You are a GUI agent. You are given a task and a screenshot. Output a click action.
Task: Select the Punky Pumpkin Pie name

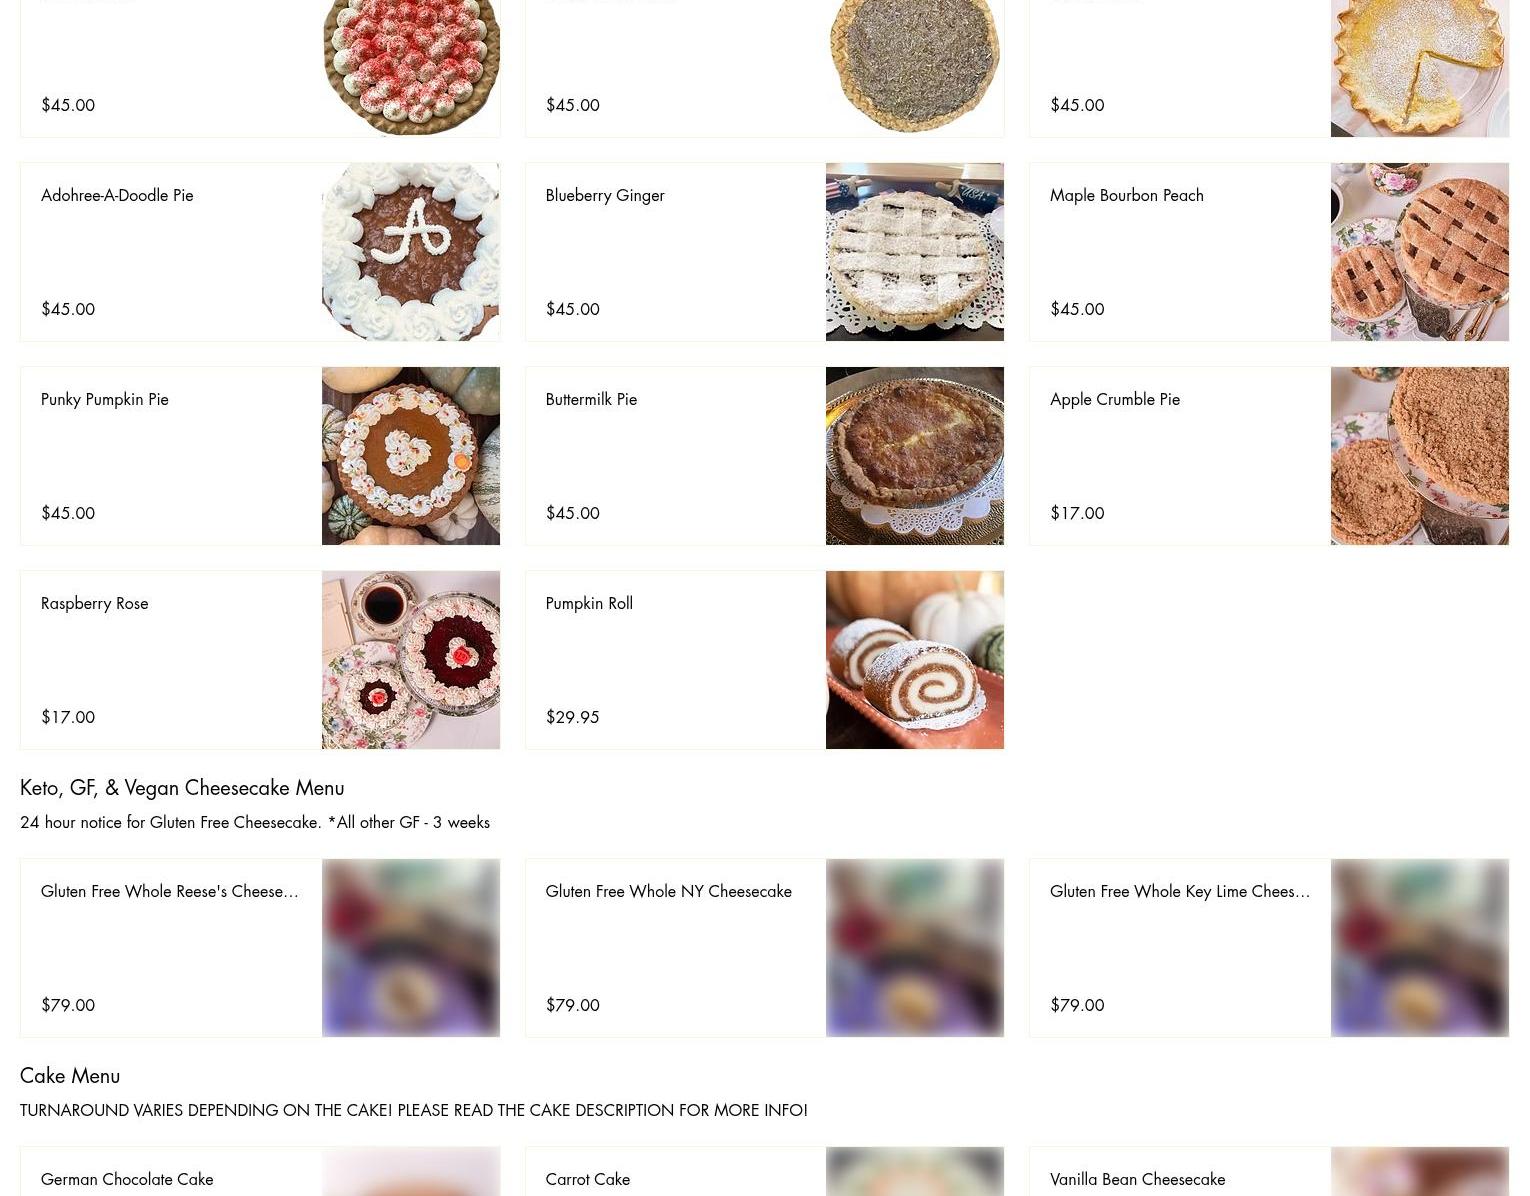coord(105,399)
